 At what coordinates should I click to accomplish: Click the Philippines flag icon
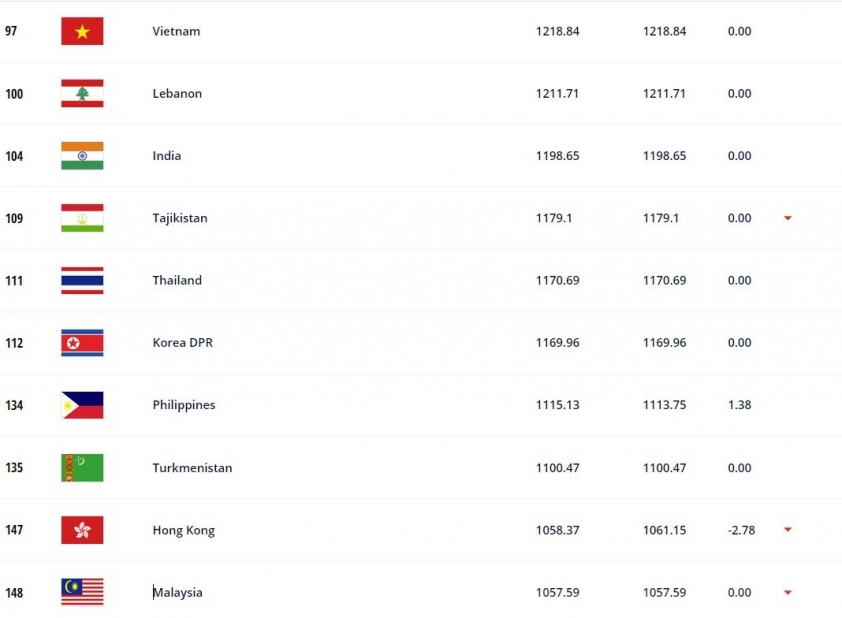(82, 405)
